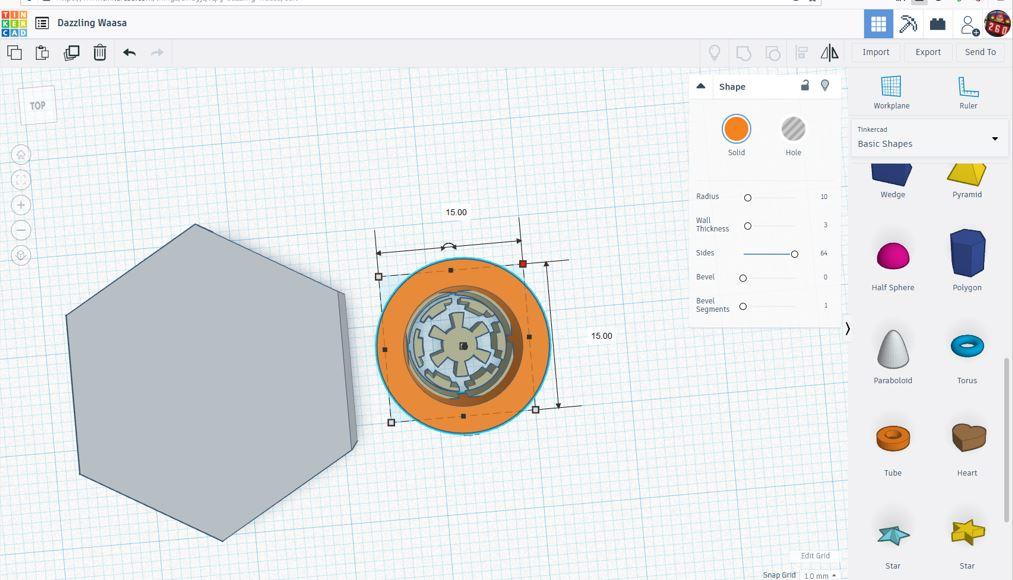Undo the last action

[129, 52]
